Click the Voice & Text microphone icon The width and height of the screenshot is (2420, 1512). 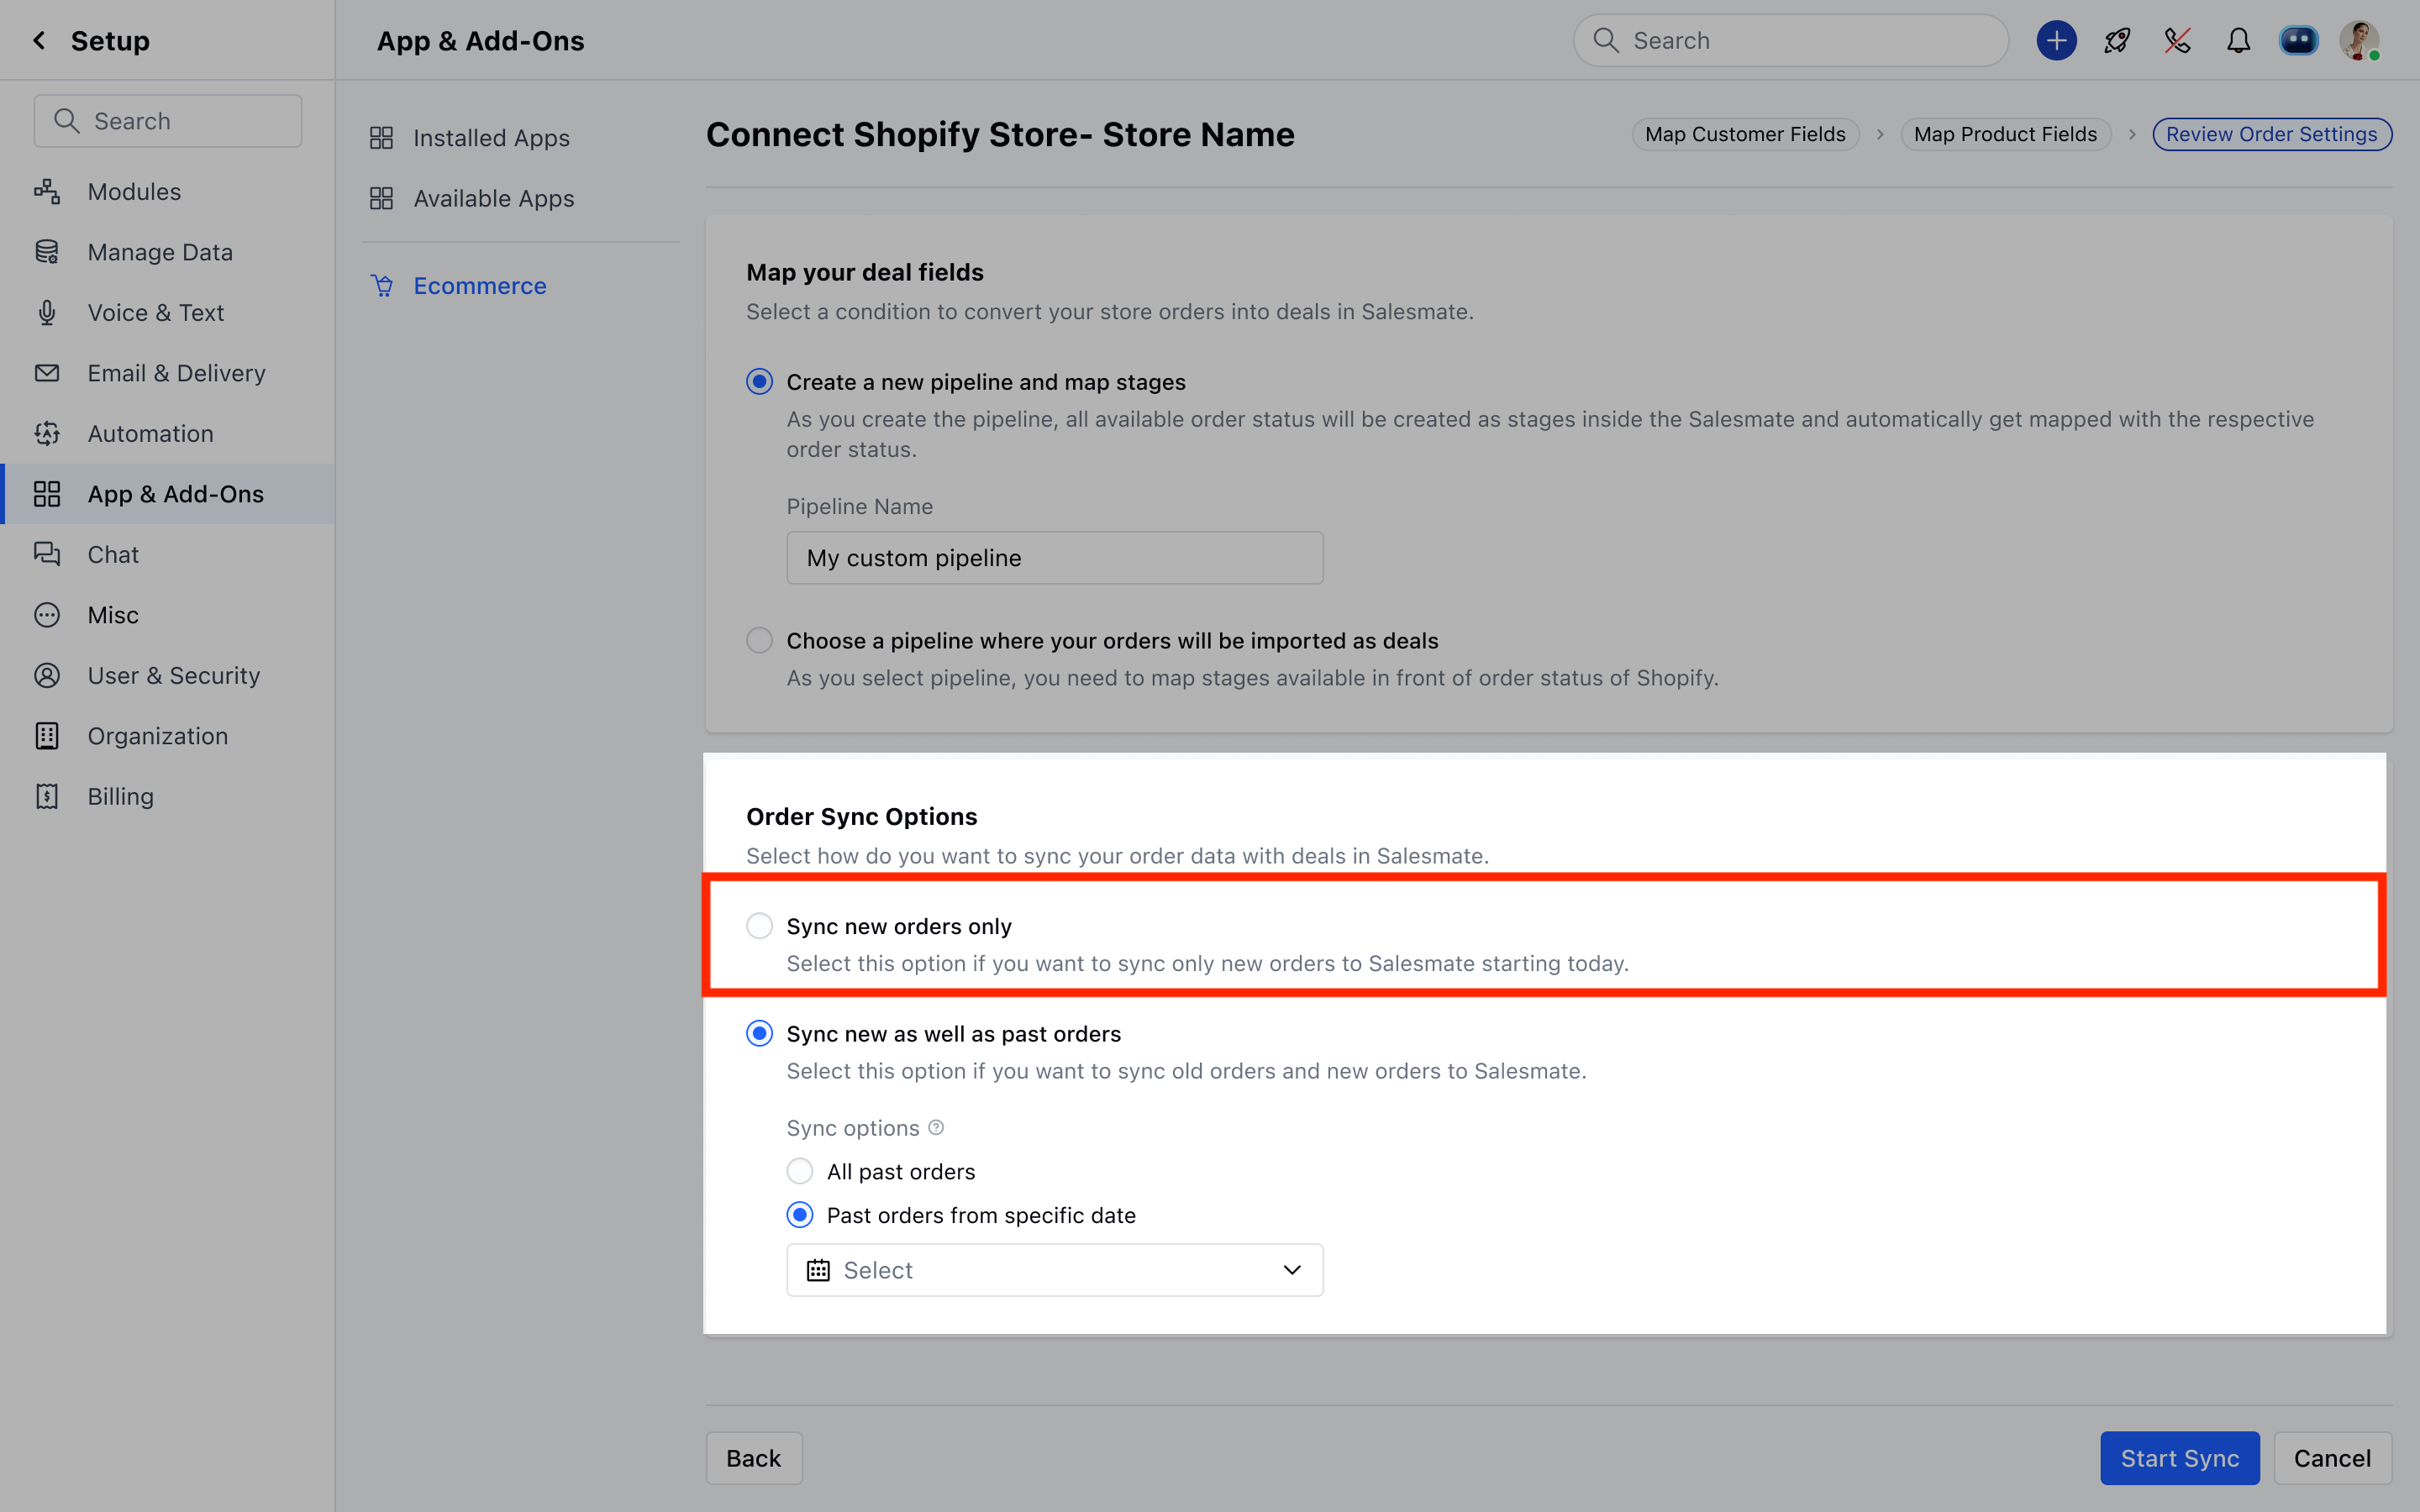(47, 312)
